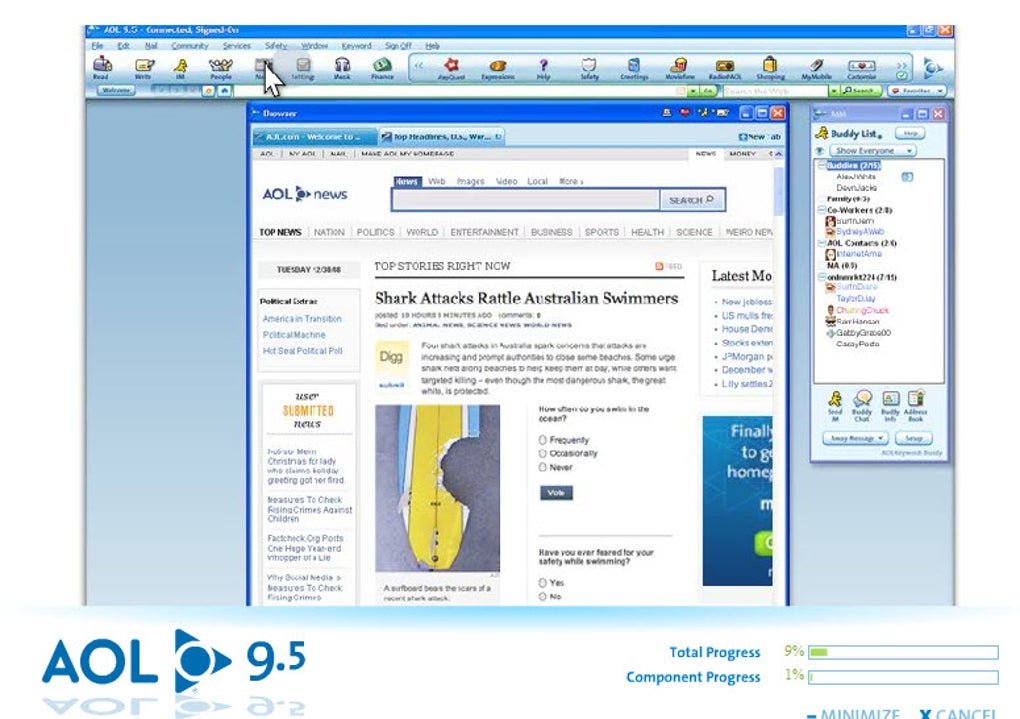This screenshot has width=1020, height=719.
Task: Click the Total Progress bar
Action: 904,652
